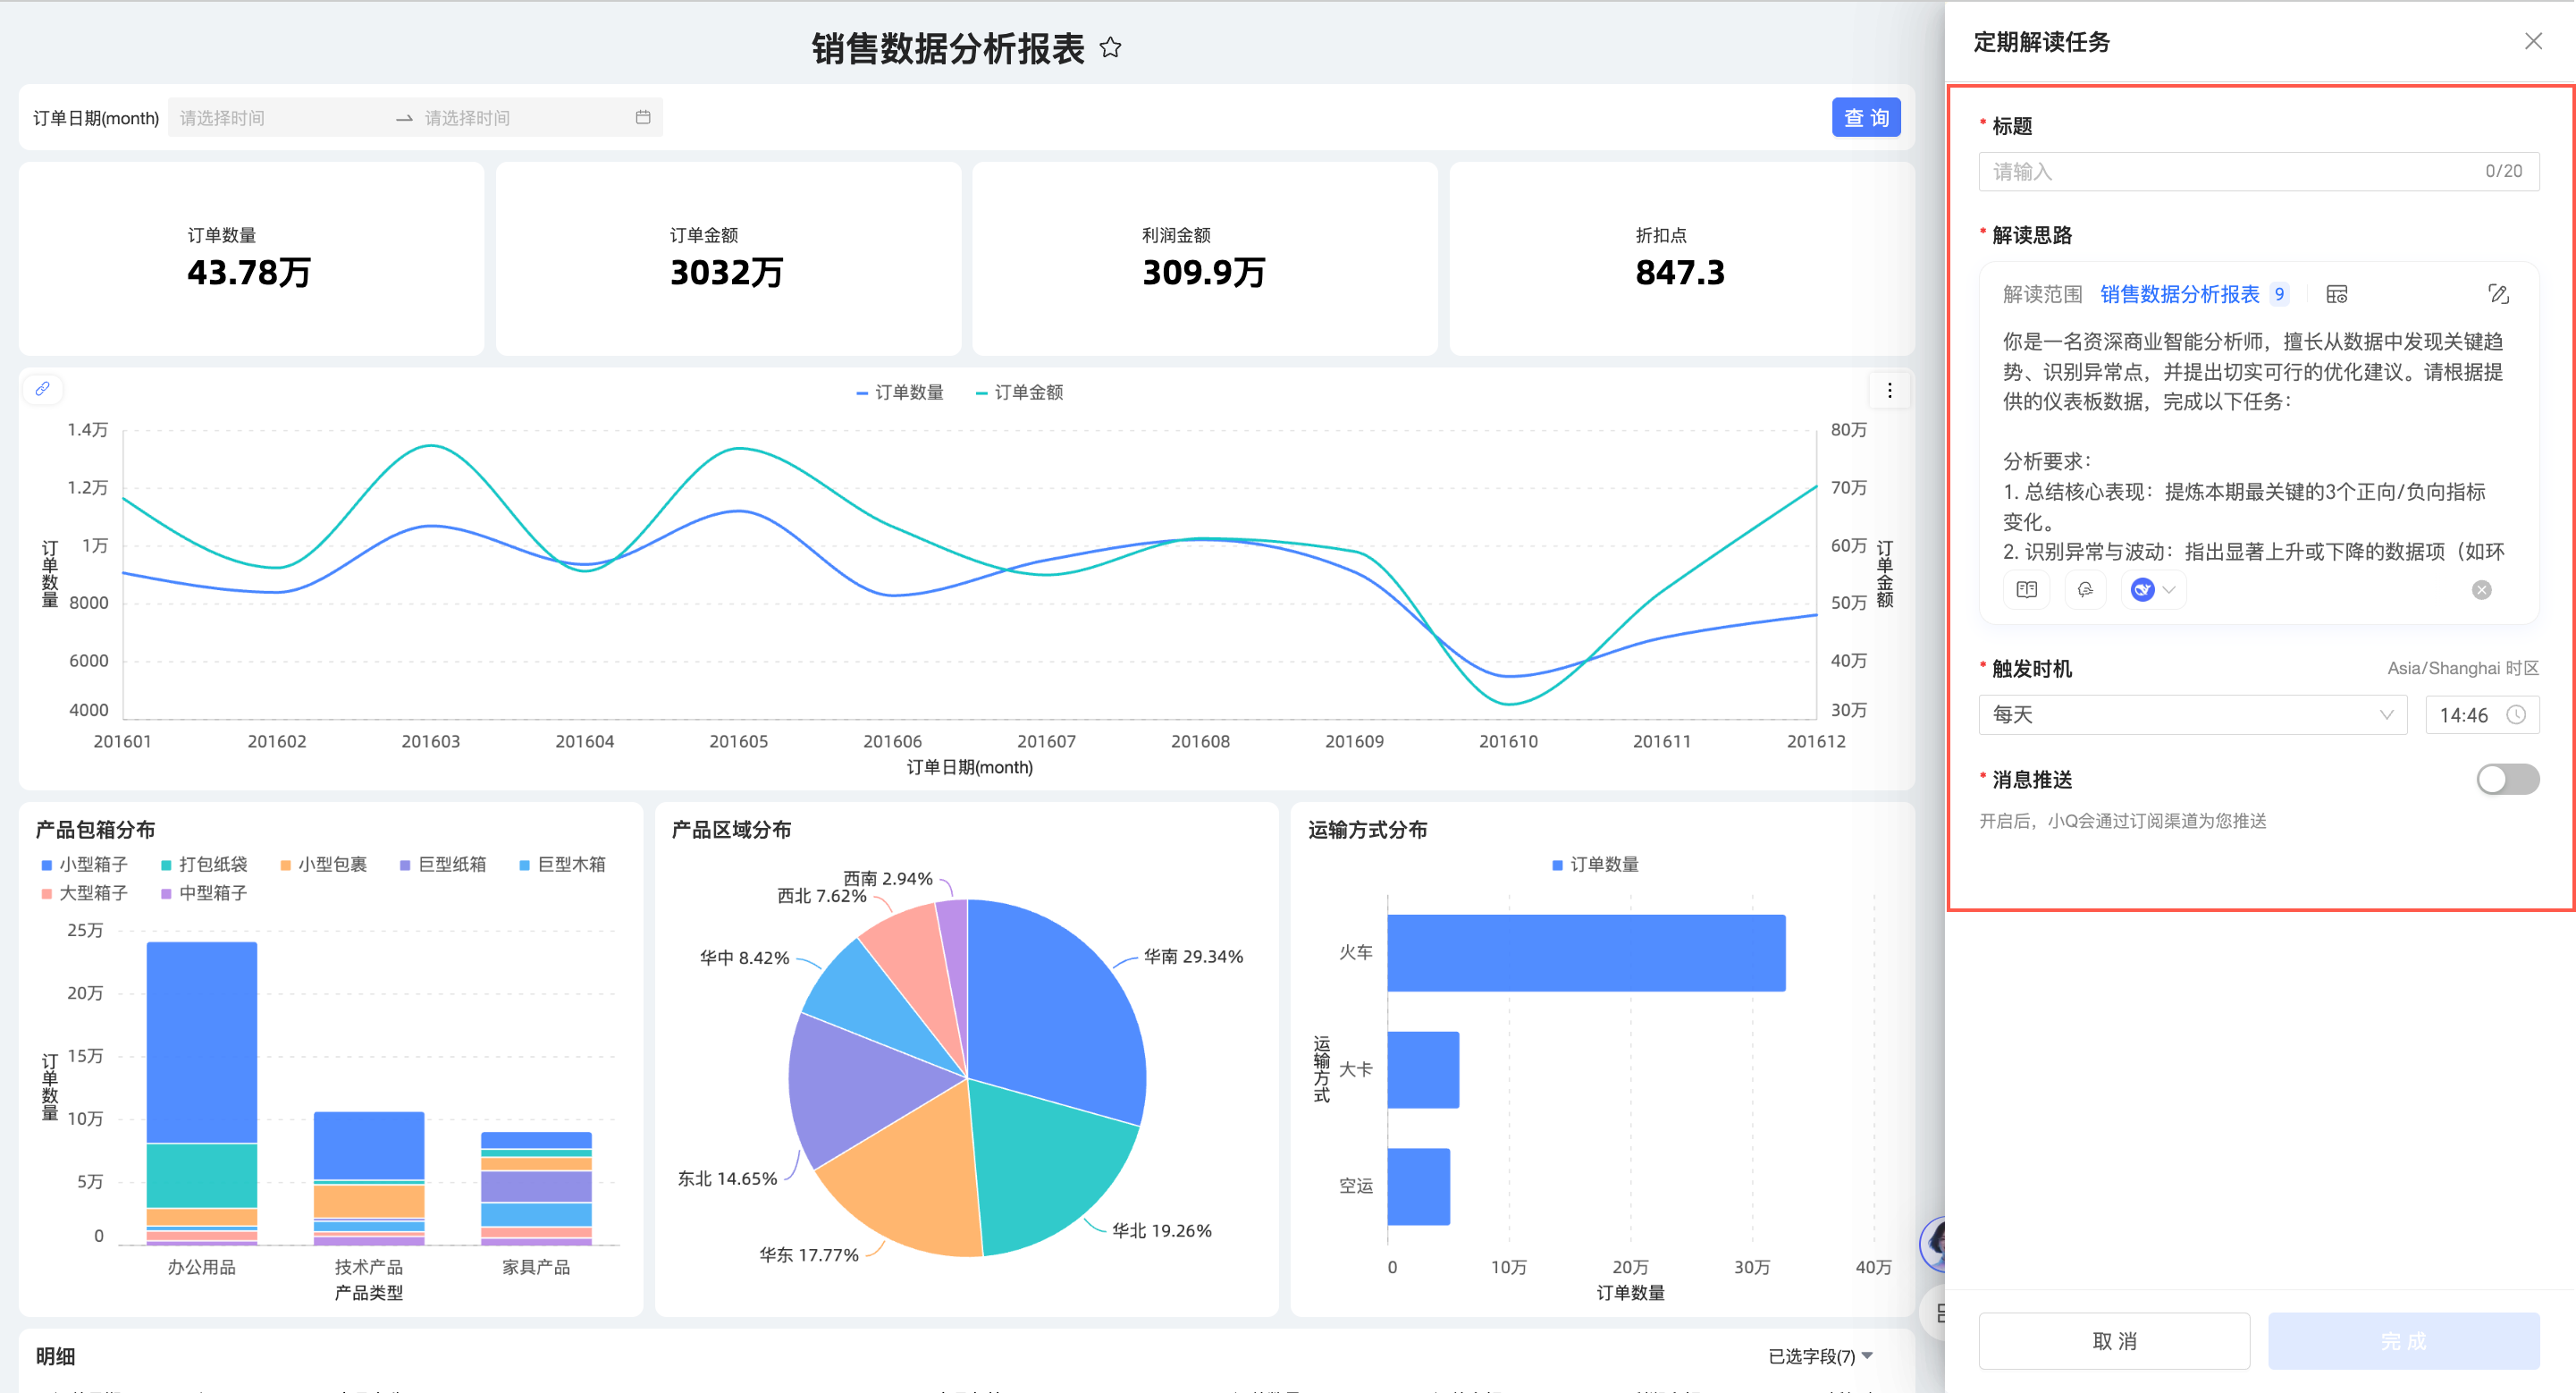Click the 产品包箱分布 chart title
The height and width of the screenshot is (1393, 2576).
[95, 830]
